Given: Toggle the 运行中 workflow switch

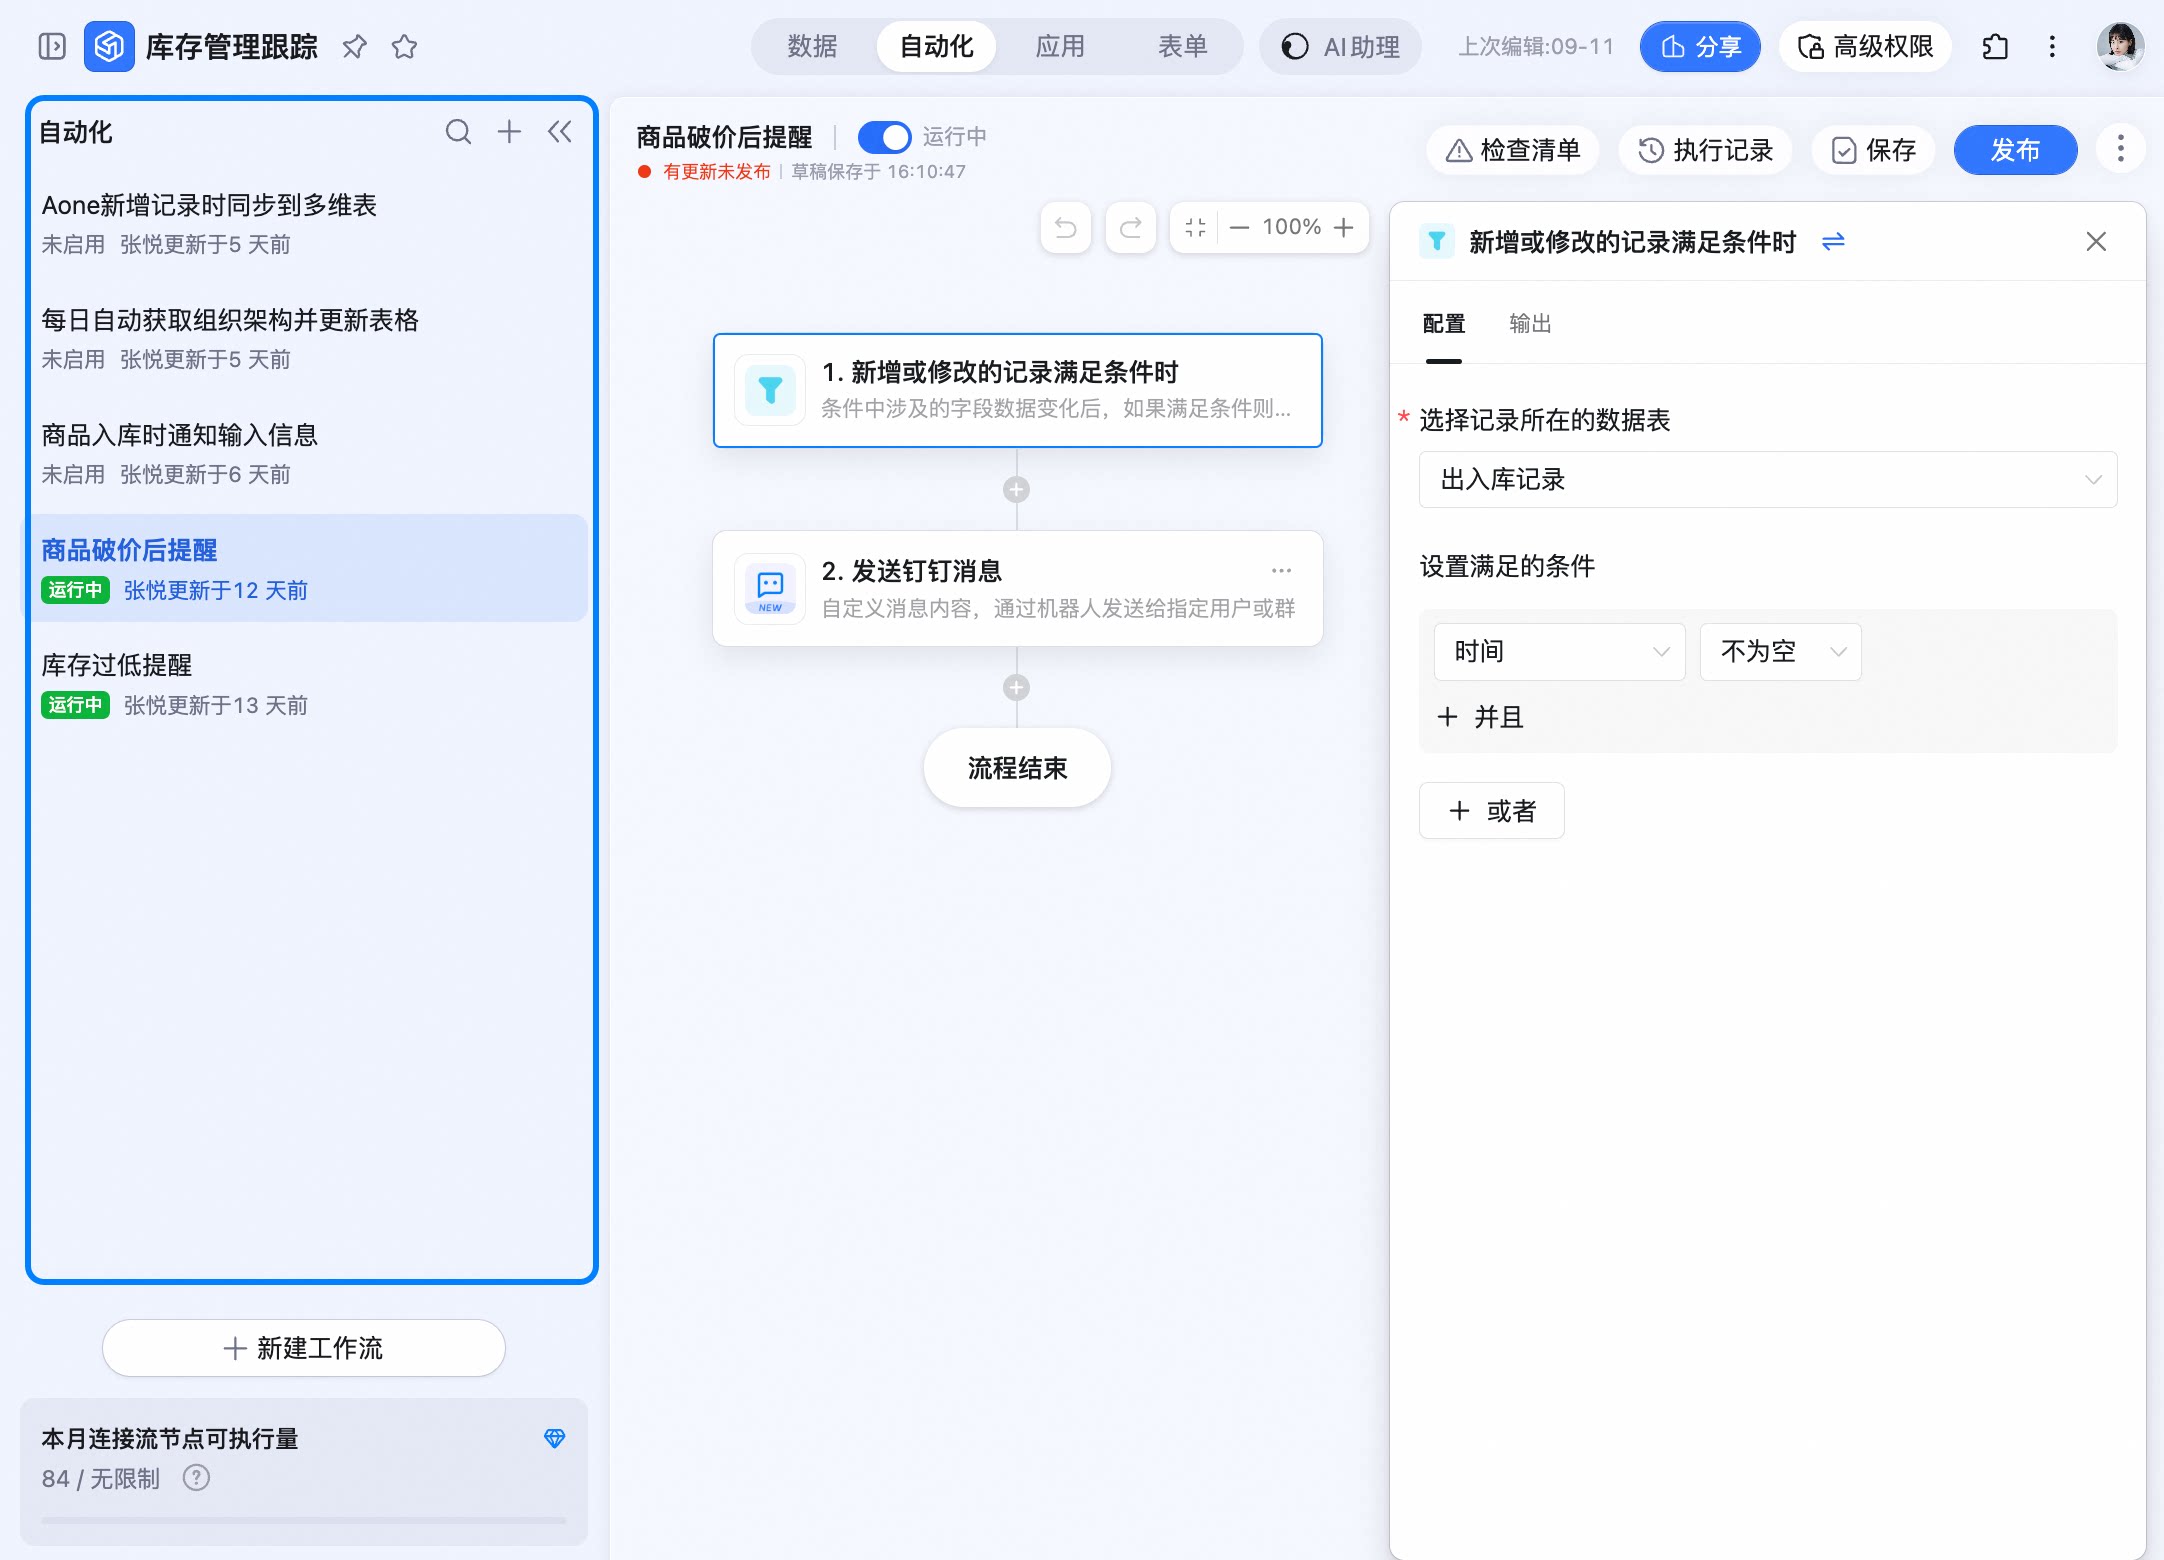Looking at the screenshot, I should pos(884,137).
